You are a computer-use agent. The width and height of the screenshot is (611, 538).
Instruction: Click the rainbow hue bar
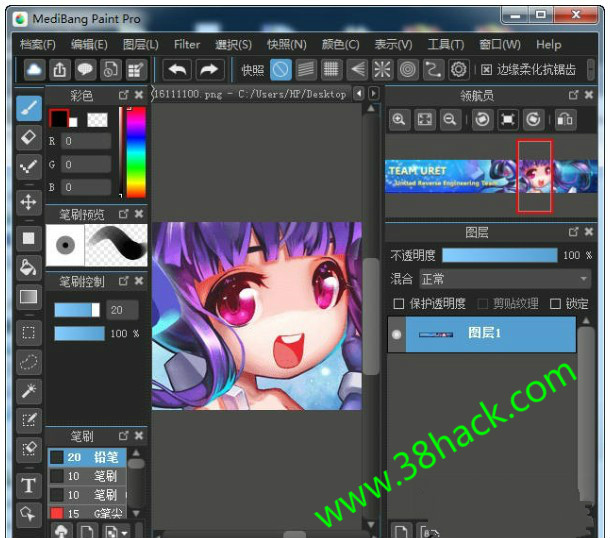[x=136, y=152]
